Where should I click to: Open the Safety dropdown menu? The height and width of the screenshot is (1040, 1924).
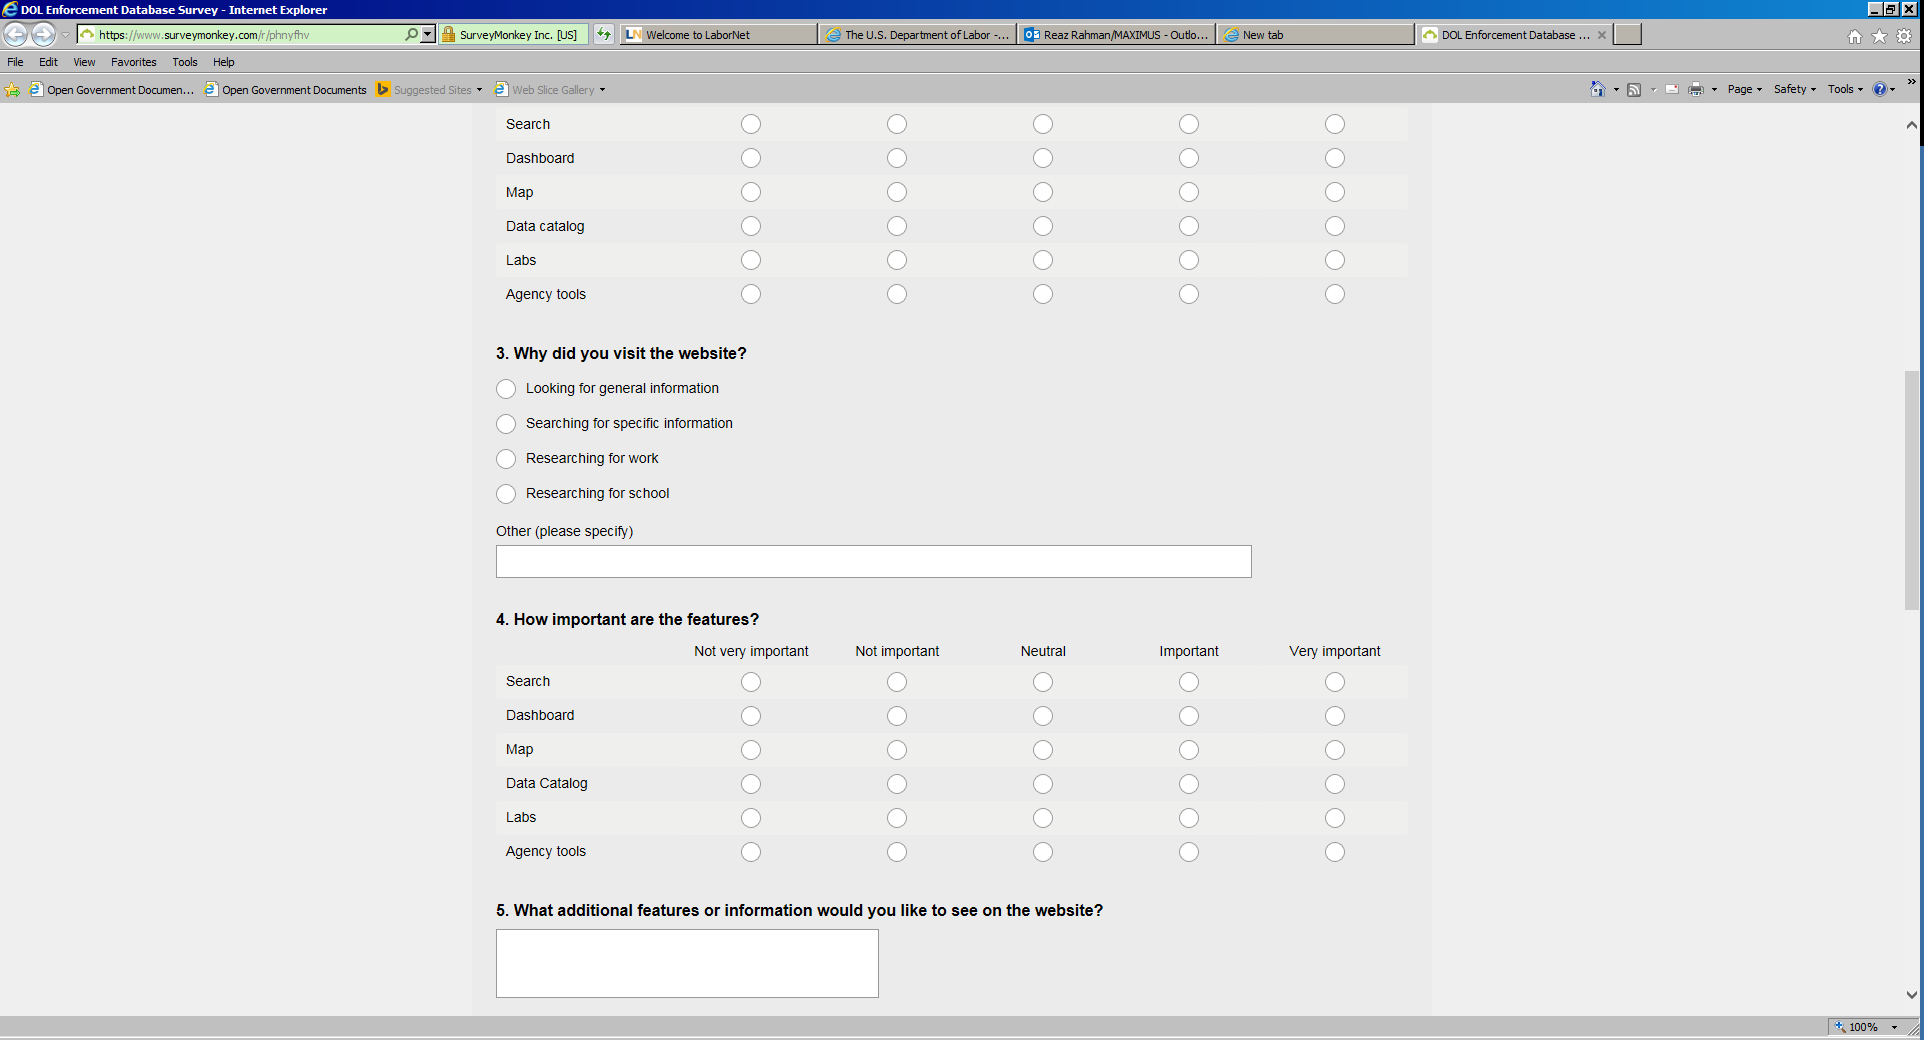(x=1795, y=89)
